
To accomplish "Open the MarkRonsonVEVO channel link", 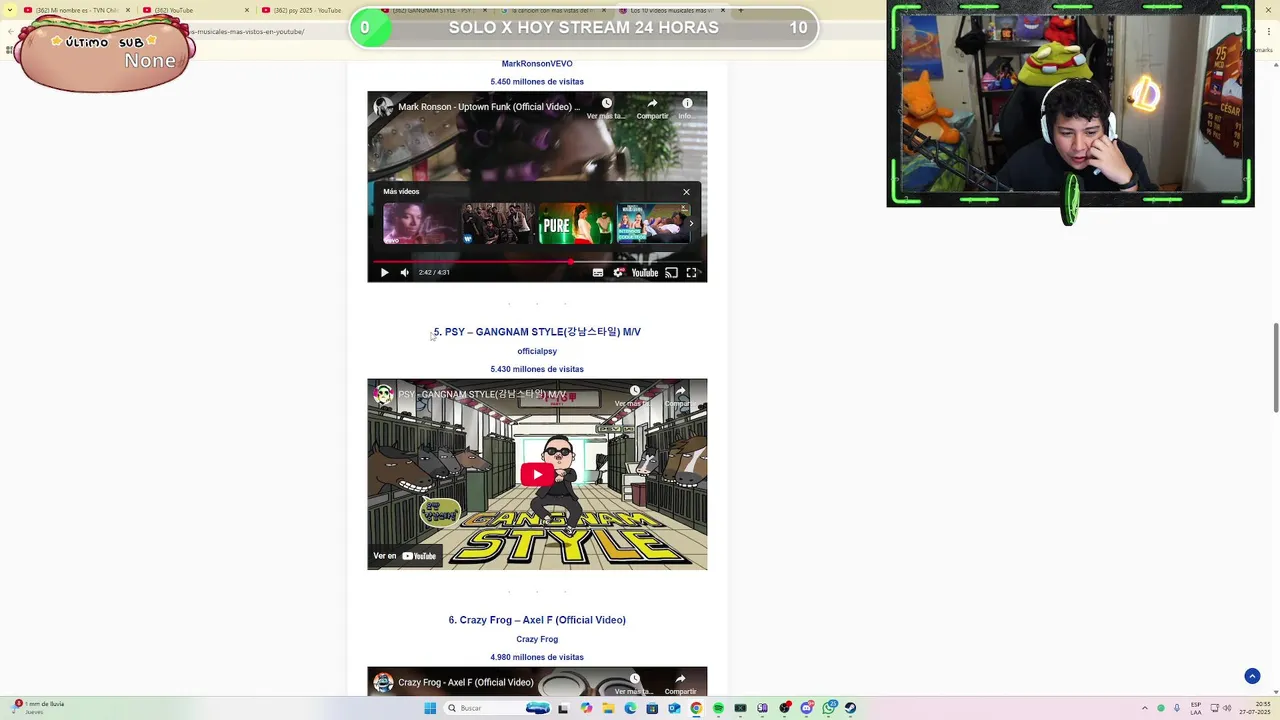I will point(537,64).
